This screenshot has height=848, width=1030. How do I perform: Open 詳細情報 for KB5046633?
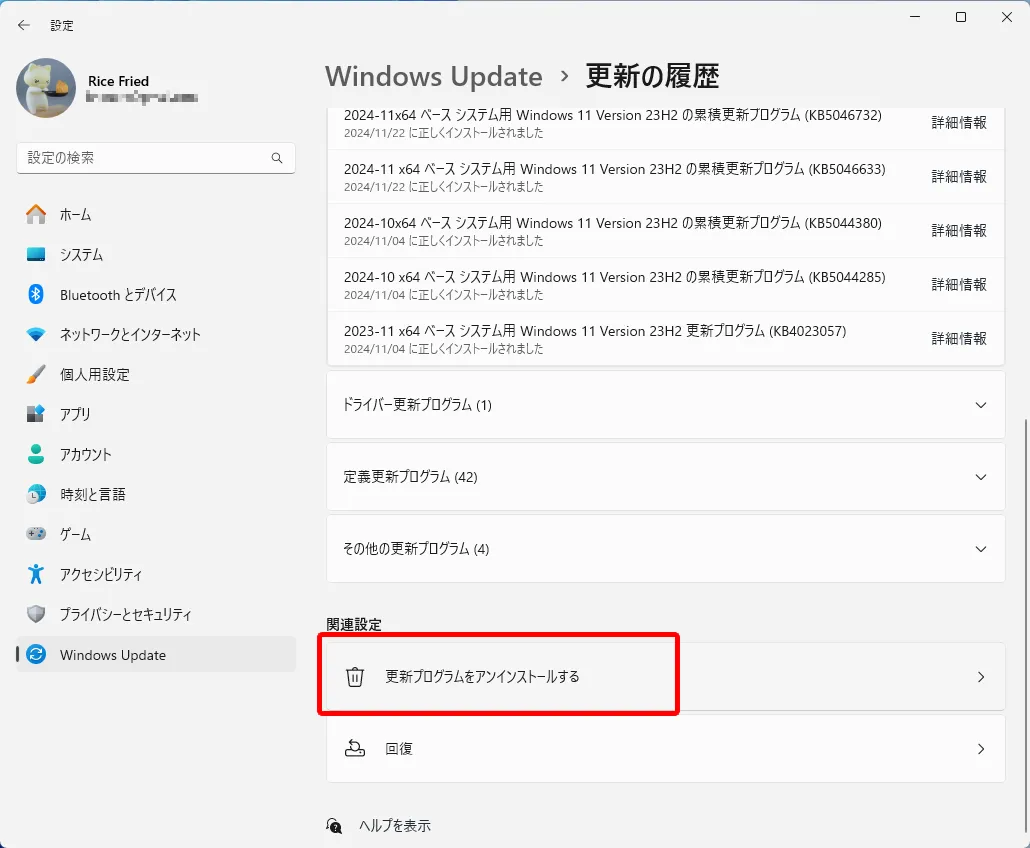[959, 176]
